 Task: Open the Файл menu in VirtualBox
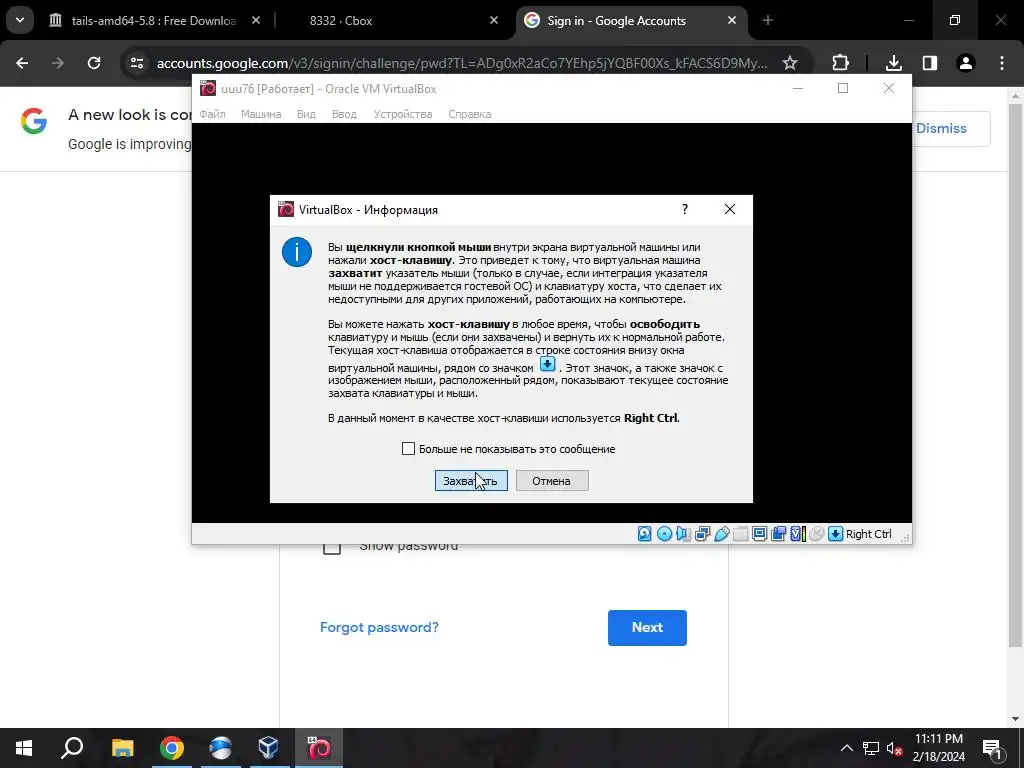pos(212,114)
